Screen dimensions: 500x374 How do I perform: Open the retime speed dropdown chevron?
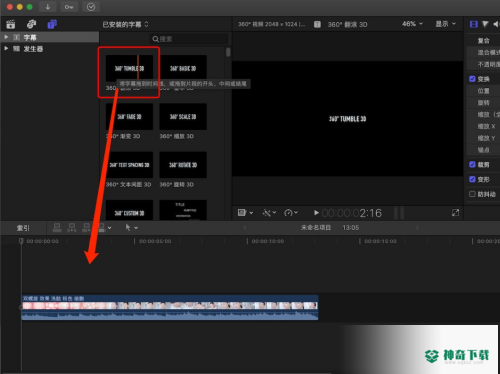click(296, 212)
